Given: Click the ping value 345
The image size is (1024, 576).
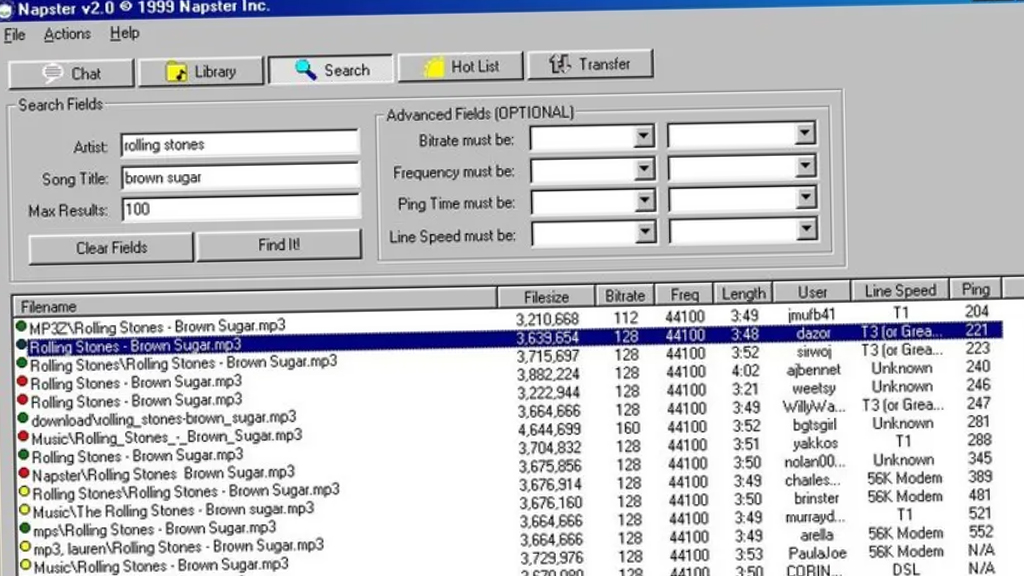Looking at the screenshot, I should [980, 458].
